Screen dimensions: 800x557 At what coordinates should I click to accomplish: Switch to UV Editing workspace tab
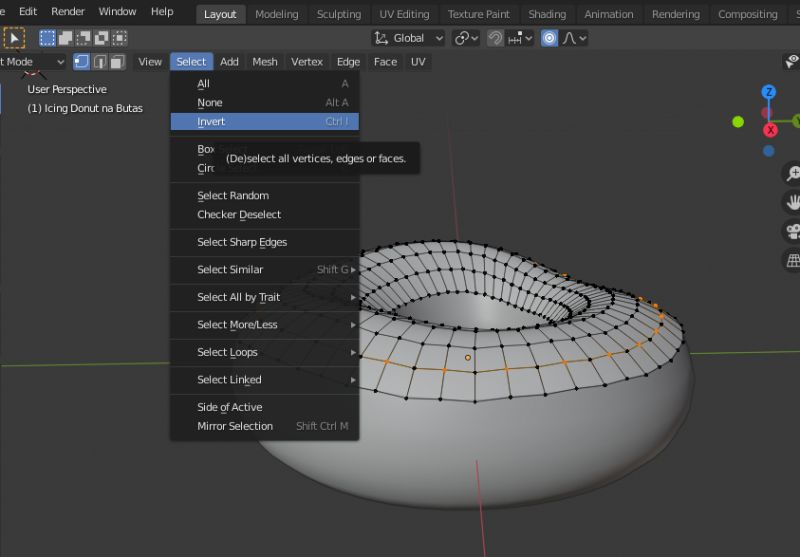[404, 14]
